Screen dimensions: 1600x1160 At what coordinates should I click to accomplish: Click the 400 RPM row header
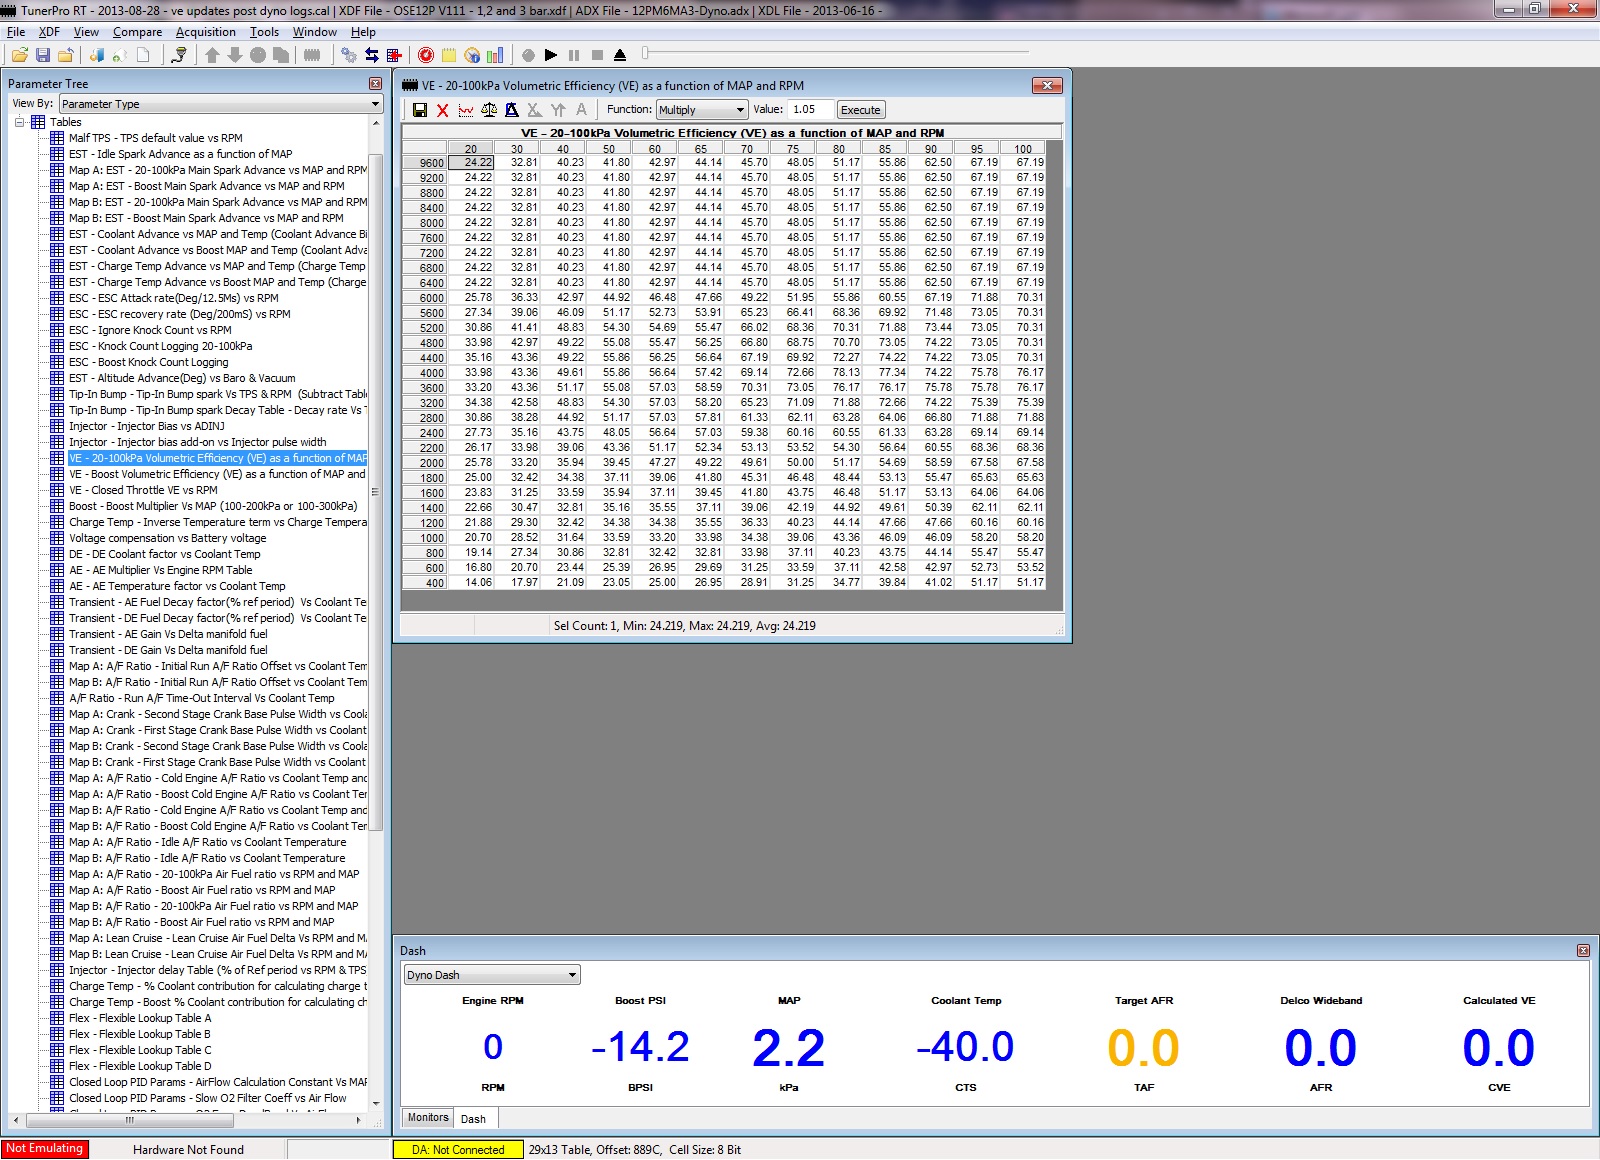426,583
